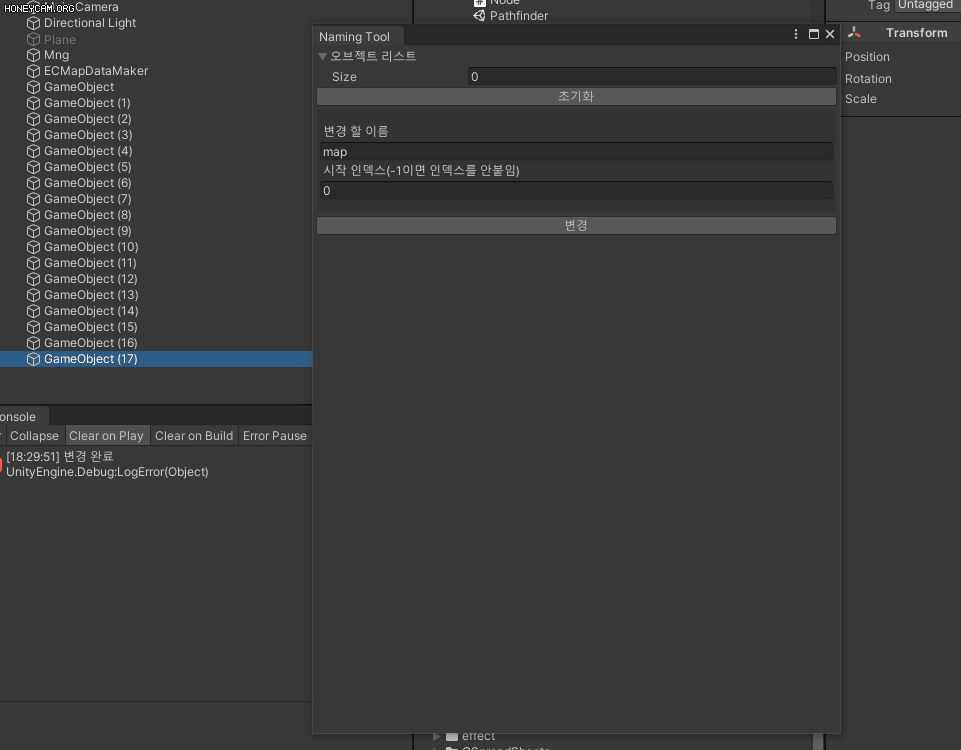961x750 pixels.
Task: Click the ECMapDataMaker icon in hierarchy
Action: [x=31, y=71]
